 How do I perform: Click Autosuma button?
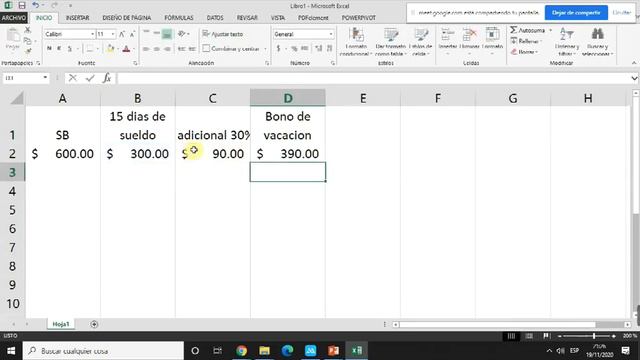click(x=528, y=30)
